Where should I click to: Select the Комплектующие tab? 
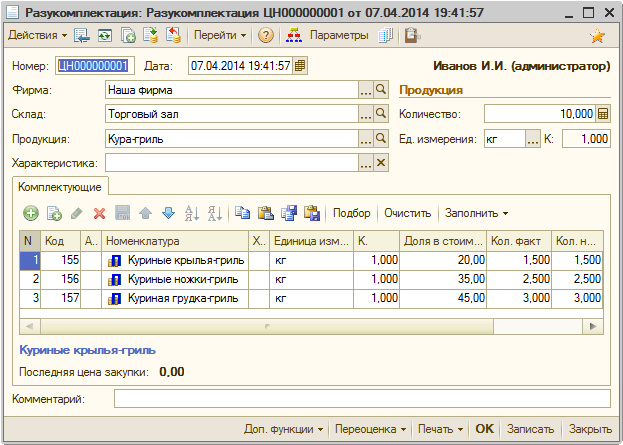[59, 187]
